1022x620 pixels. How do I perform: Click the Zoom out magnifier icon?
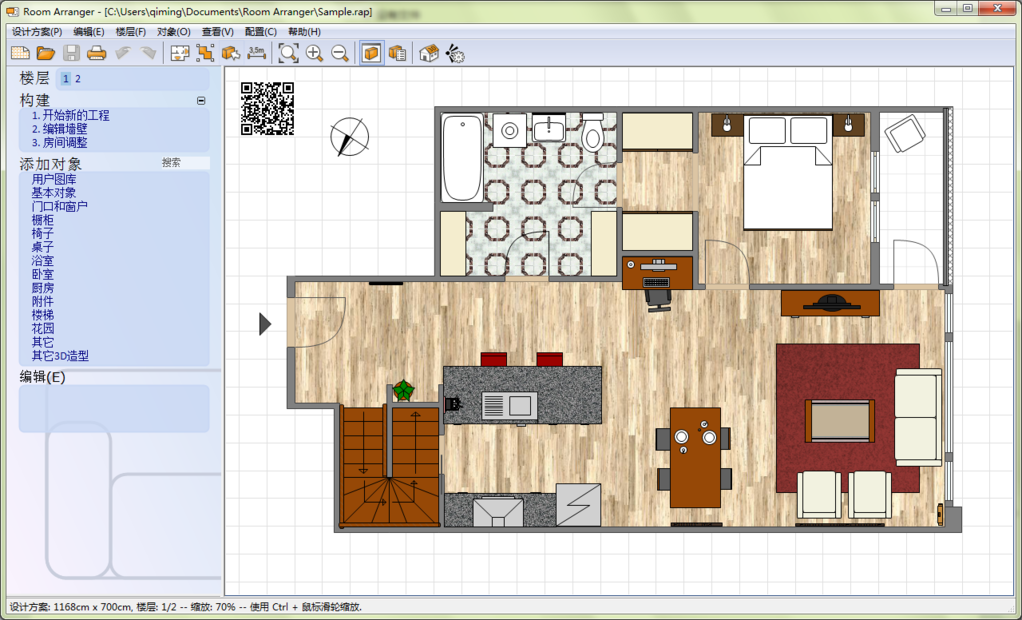point(340,53)
